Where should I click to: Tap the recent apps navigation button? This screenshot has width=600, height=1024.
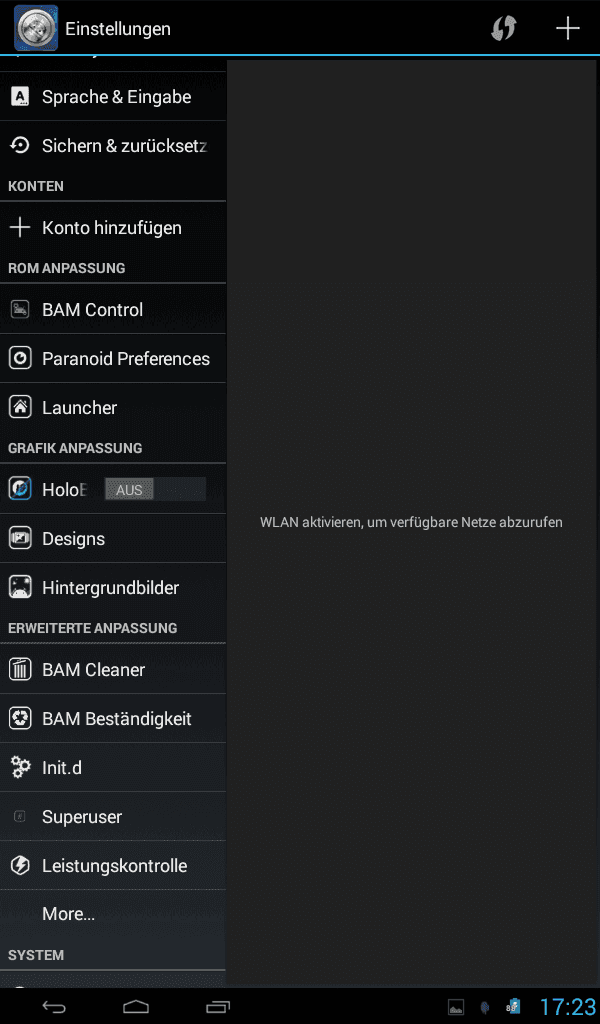point(218,1006)
